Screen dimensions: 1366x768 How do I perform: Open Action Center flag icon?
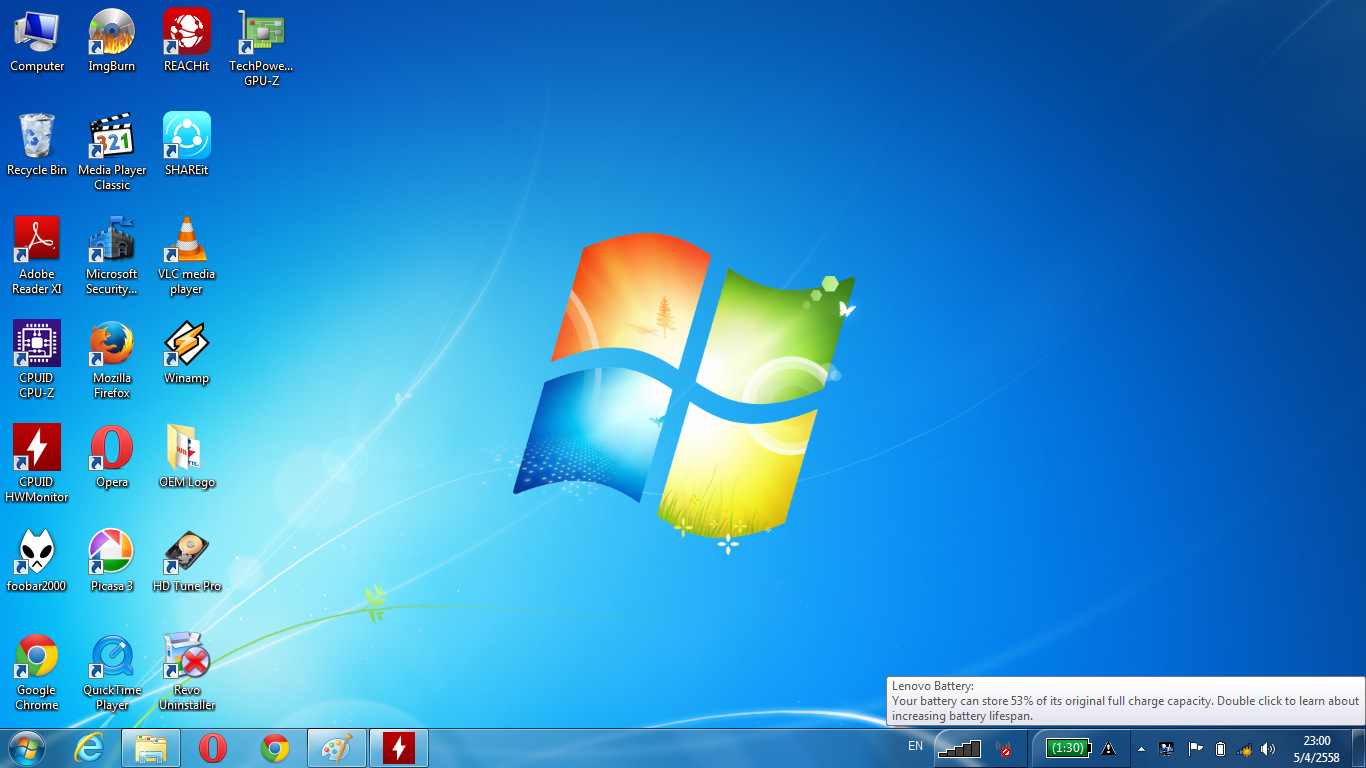1194,749
